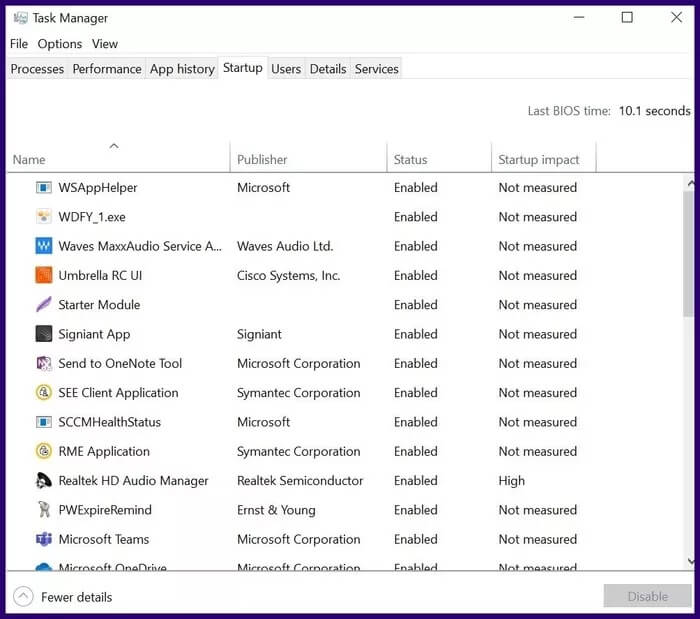Click the Starter Module feather icon
The width and height of the screenshot is (700, 619).
(44, 305)
